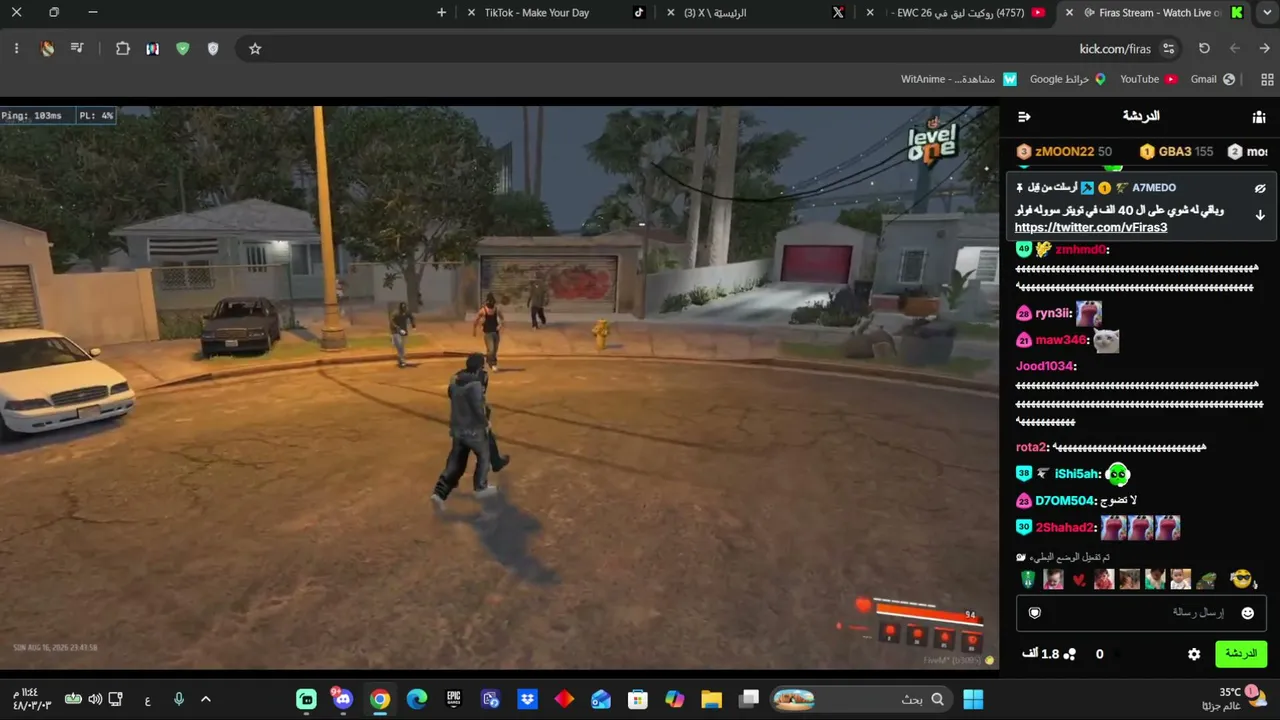Open File Explorer from the taskbar
The height and width of the screenshot is (720, 1280).
coord(712,699)
